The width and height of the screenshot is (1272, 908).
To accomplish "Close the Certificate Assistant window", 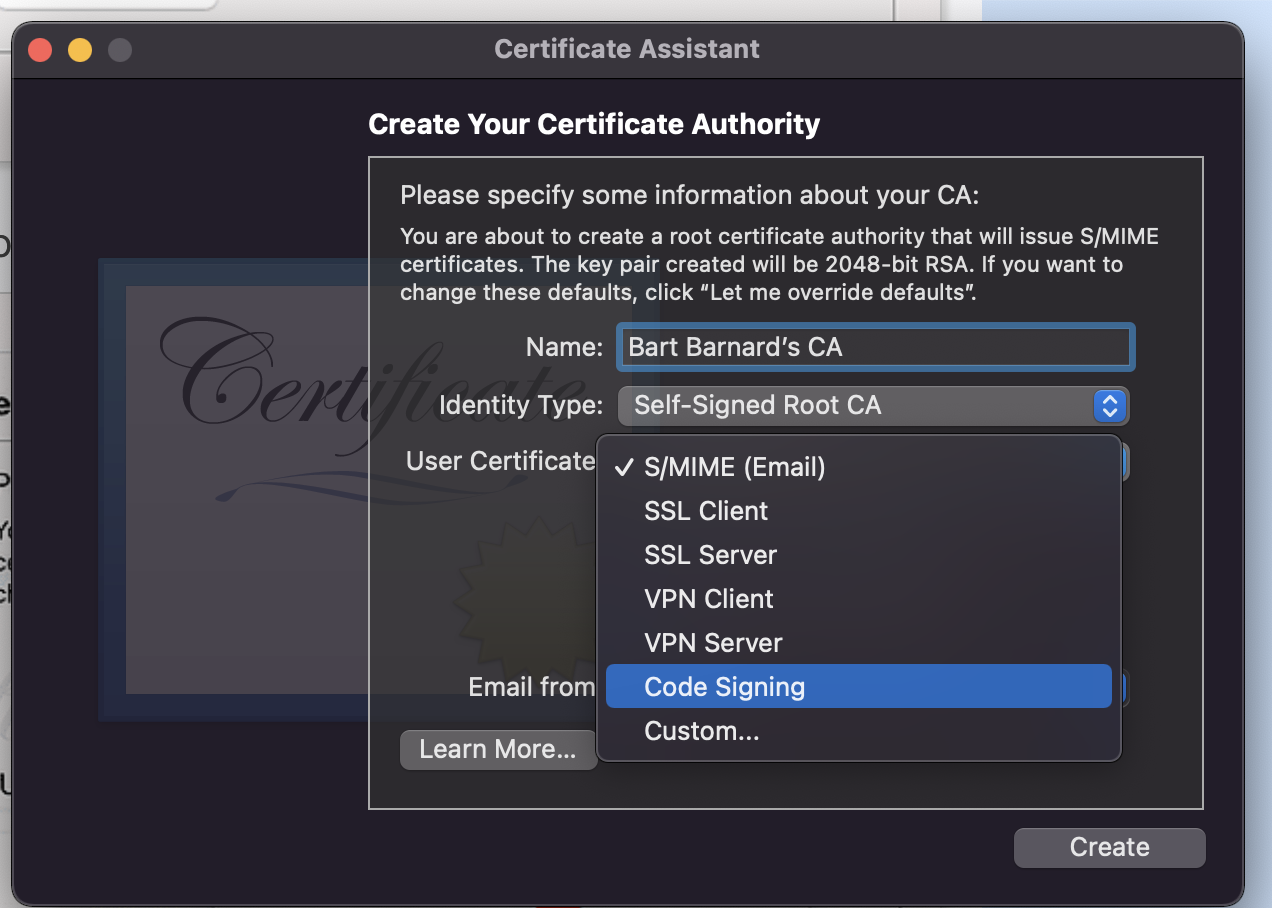I will click(40, 49).
